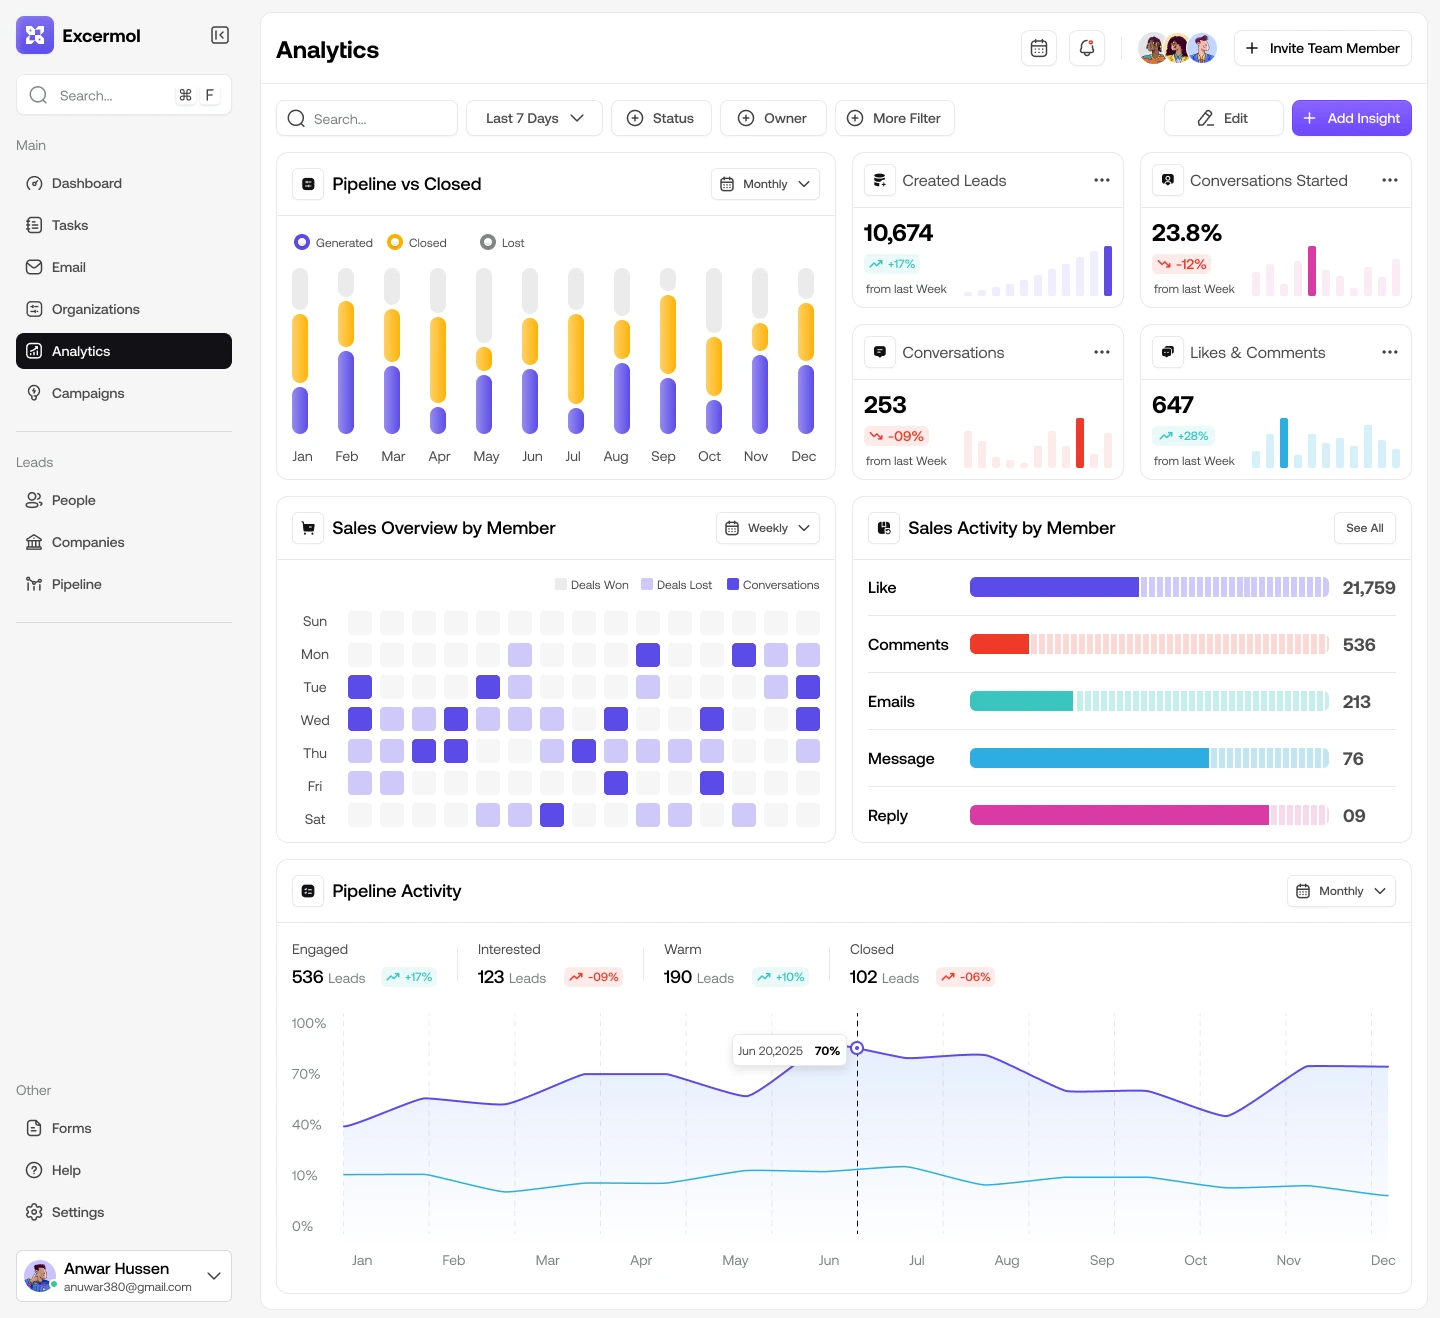Collapse the sidebar using the panel icon

coord(220,35)
